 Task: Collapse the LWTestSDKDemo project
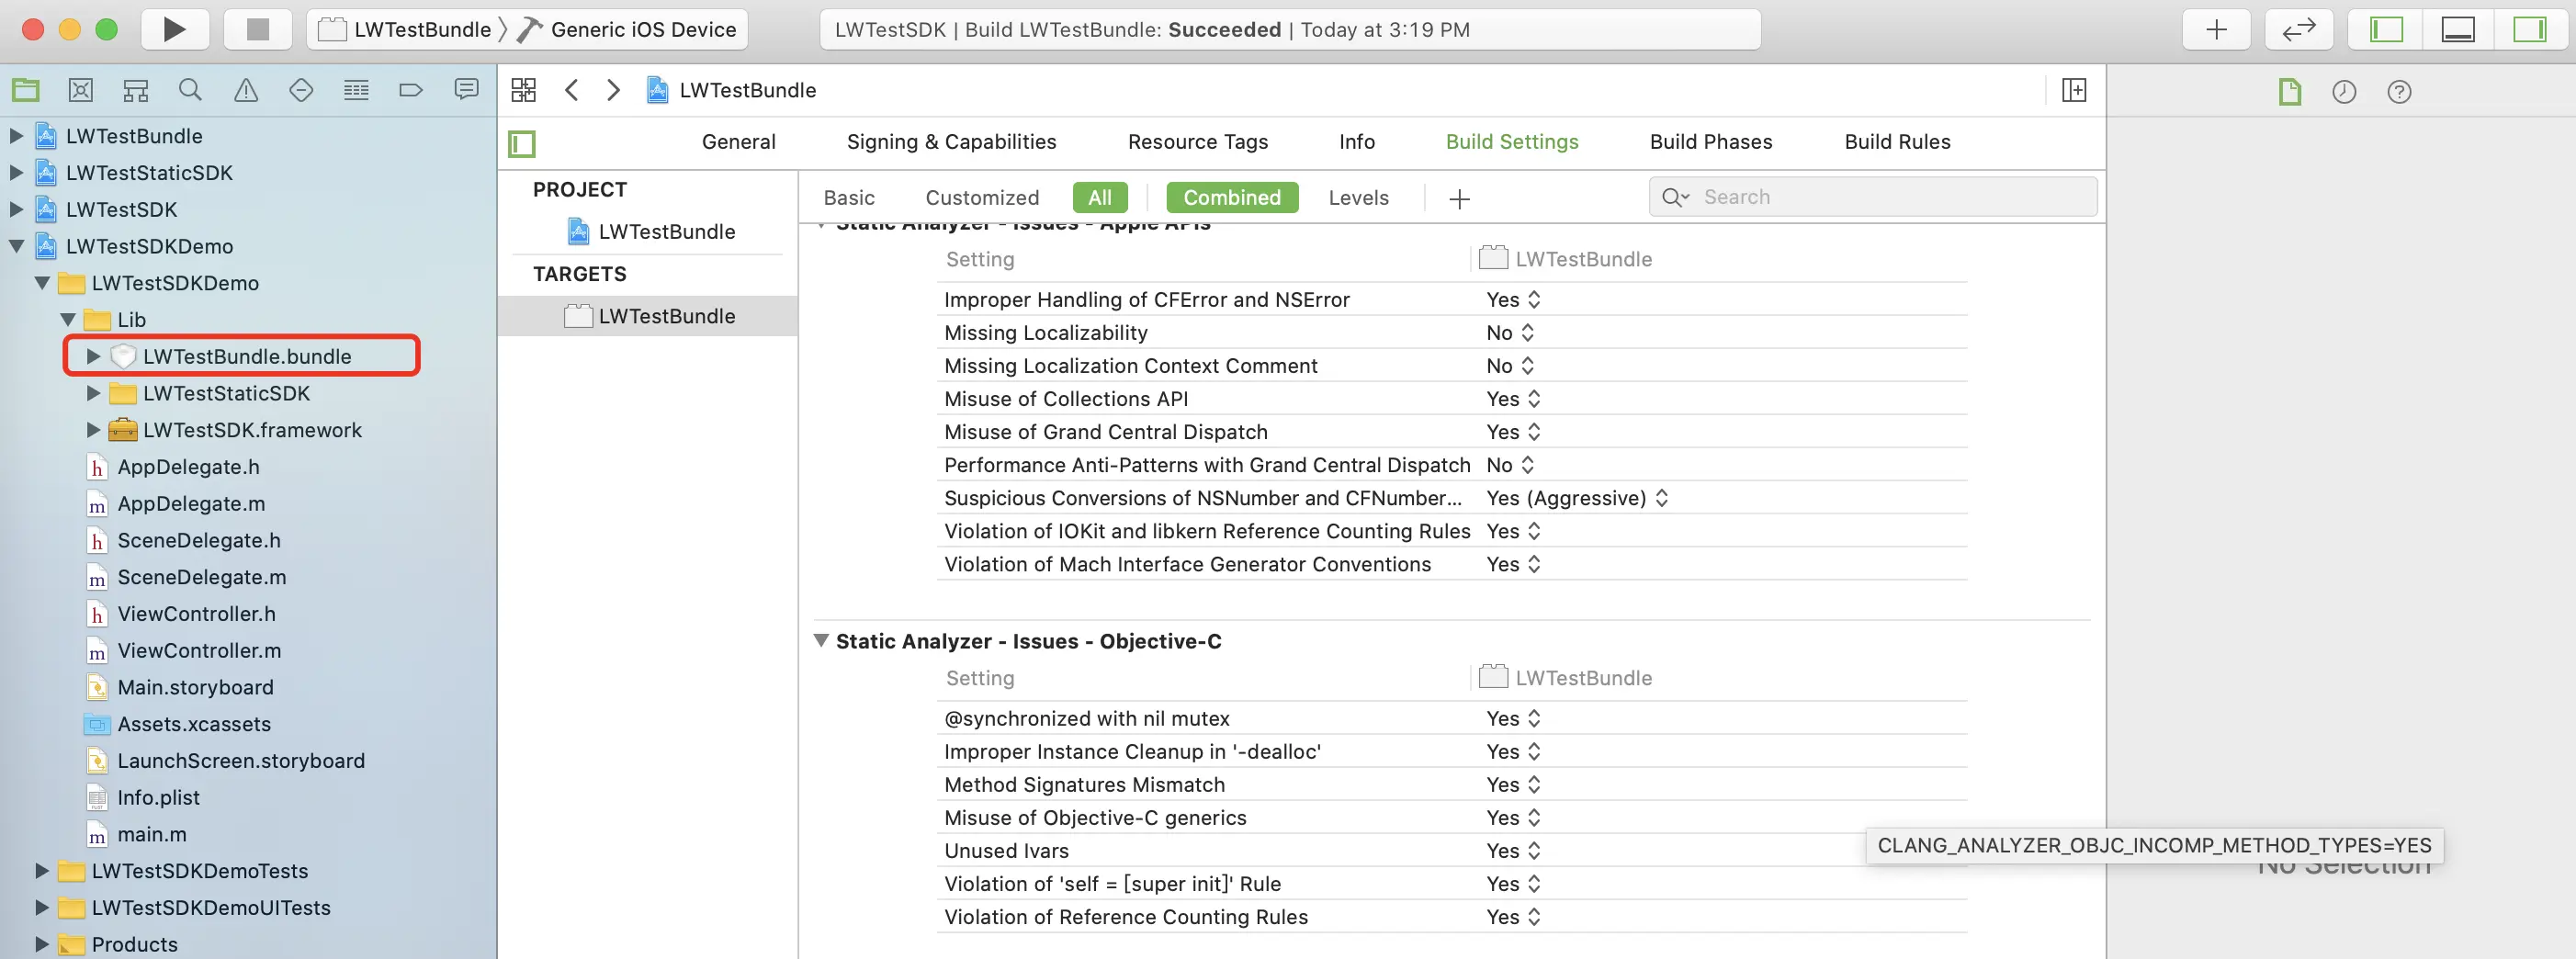pyautogui.click(x=16, y=246)
